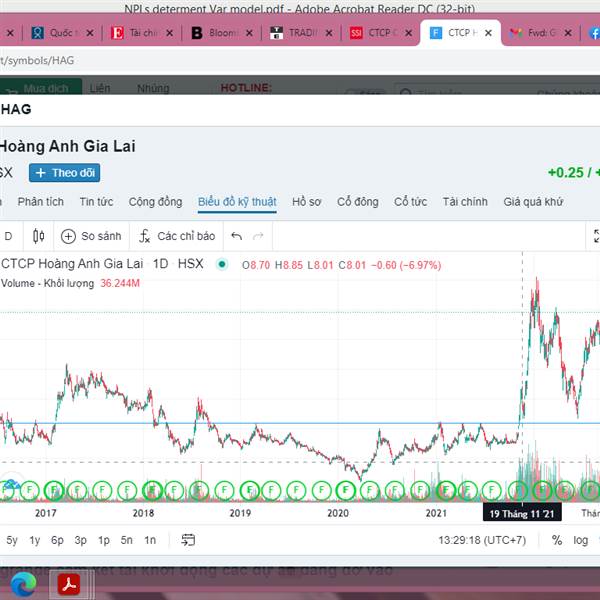Toggle percent scale on the chart

coord(557,540)
